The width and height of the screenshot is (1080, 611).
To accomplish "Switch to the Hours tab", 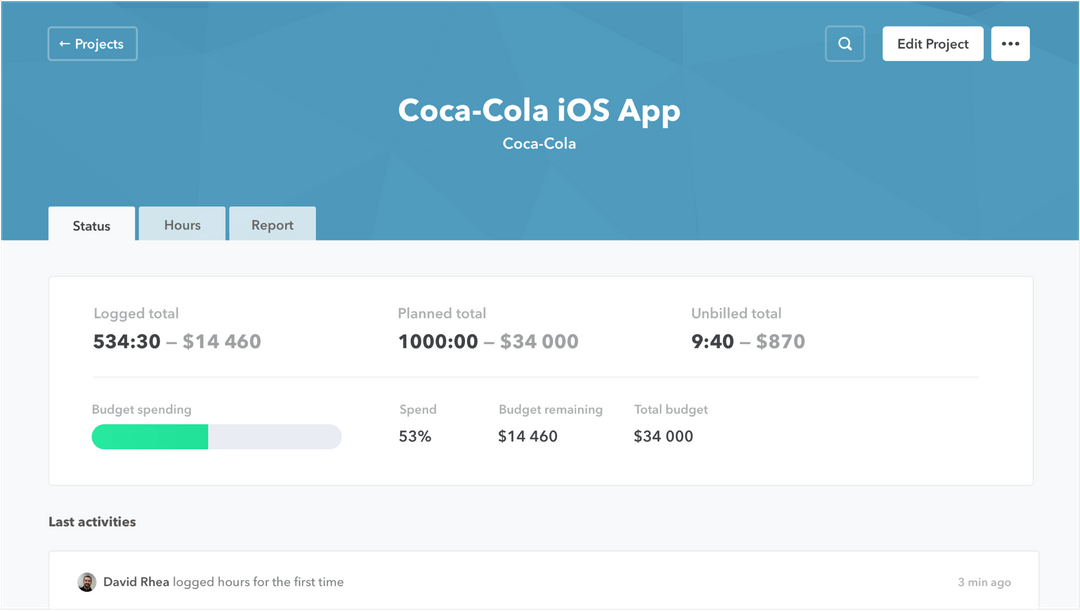I will point(182,225).
